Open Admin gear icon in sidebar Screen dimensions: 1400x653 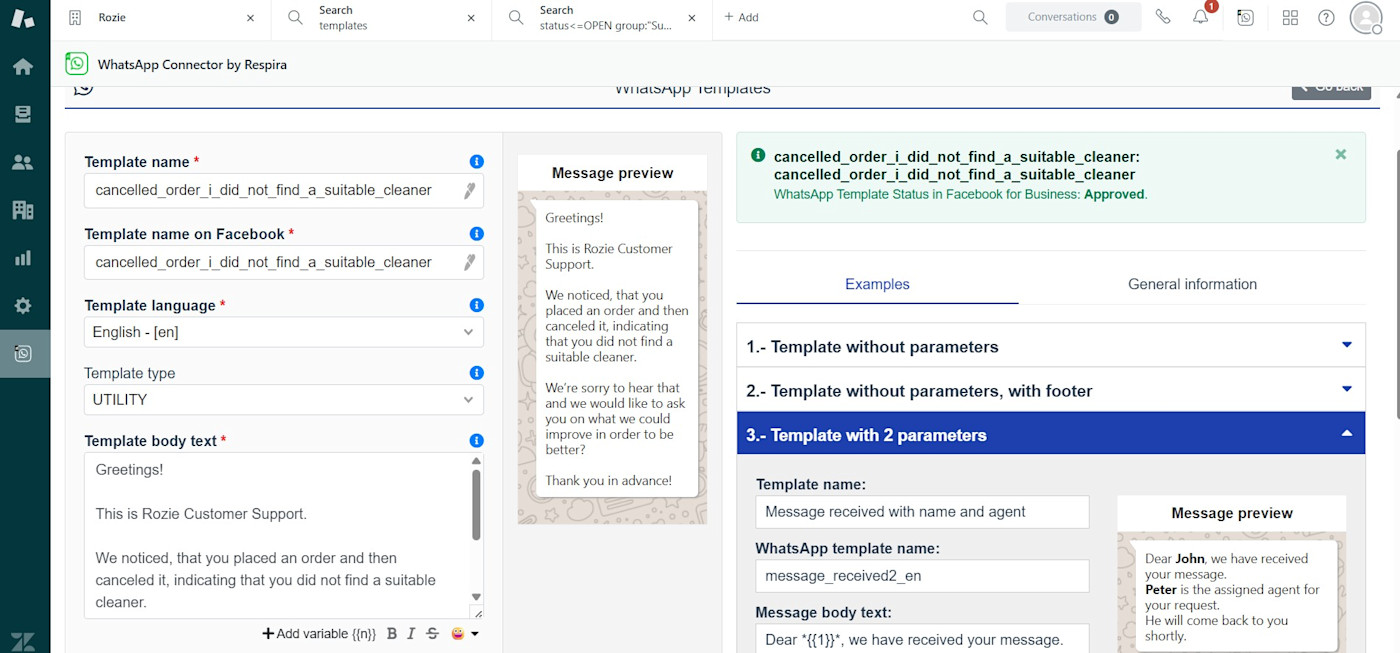[22, 306]
